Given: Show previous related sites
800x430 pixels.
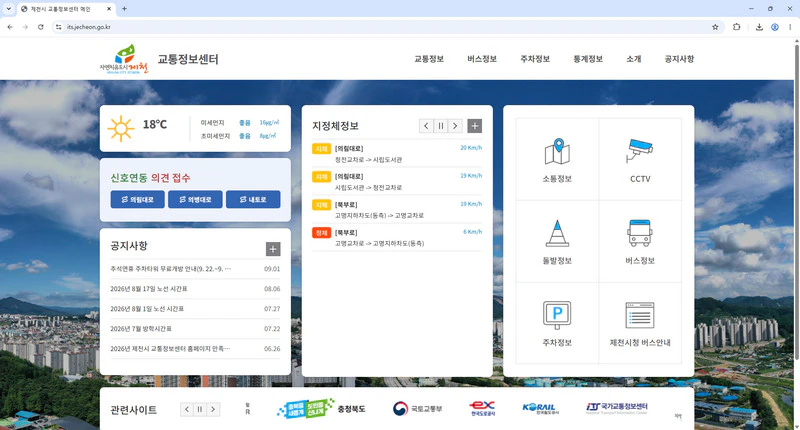Looking at the screenshot, I should point(187,409).
